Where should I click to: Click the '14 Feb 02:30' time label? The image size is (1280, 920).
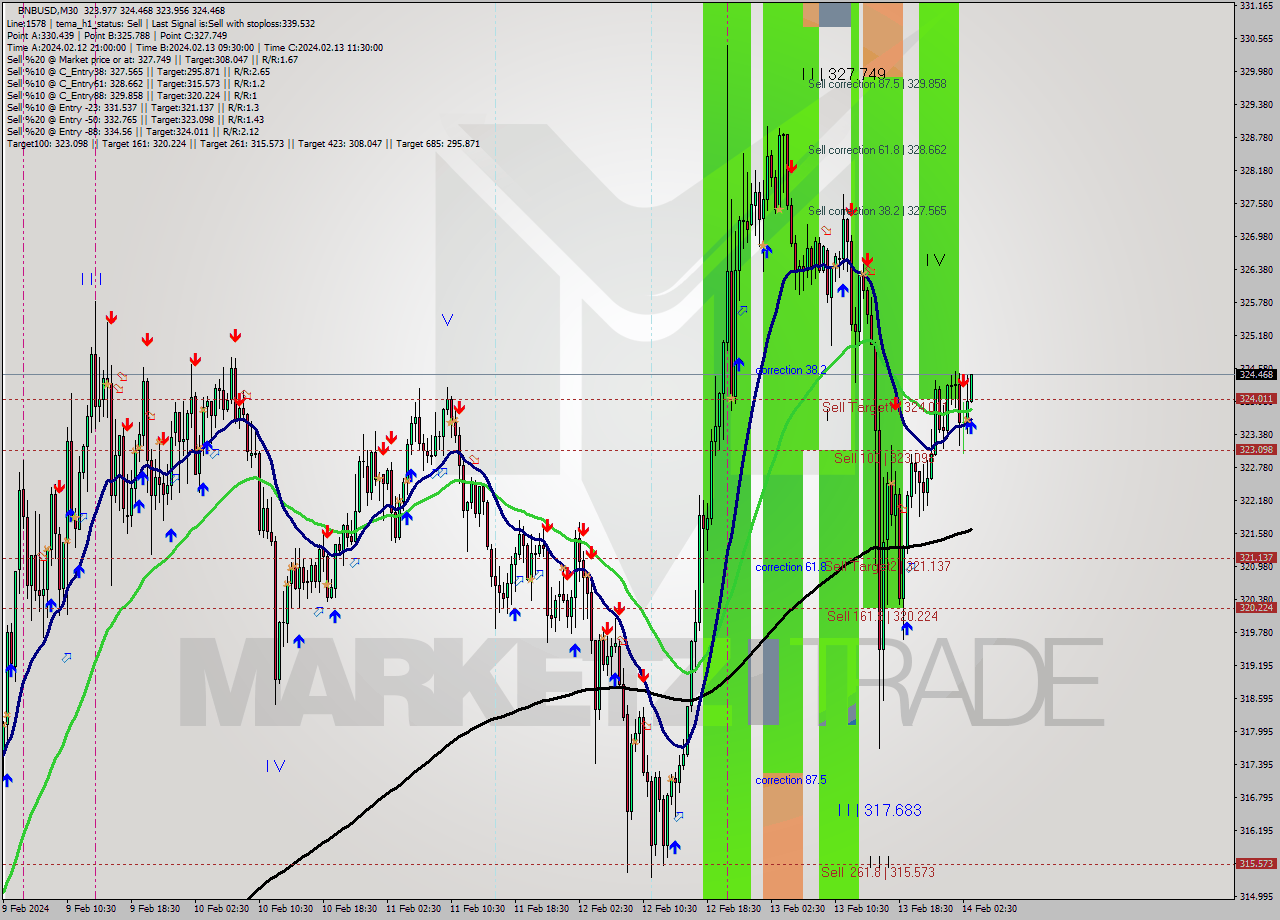[989, 909]
